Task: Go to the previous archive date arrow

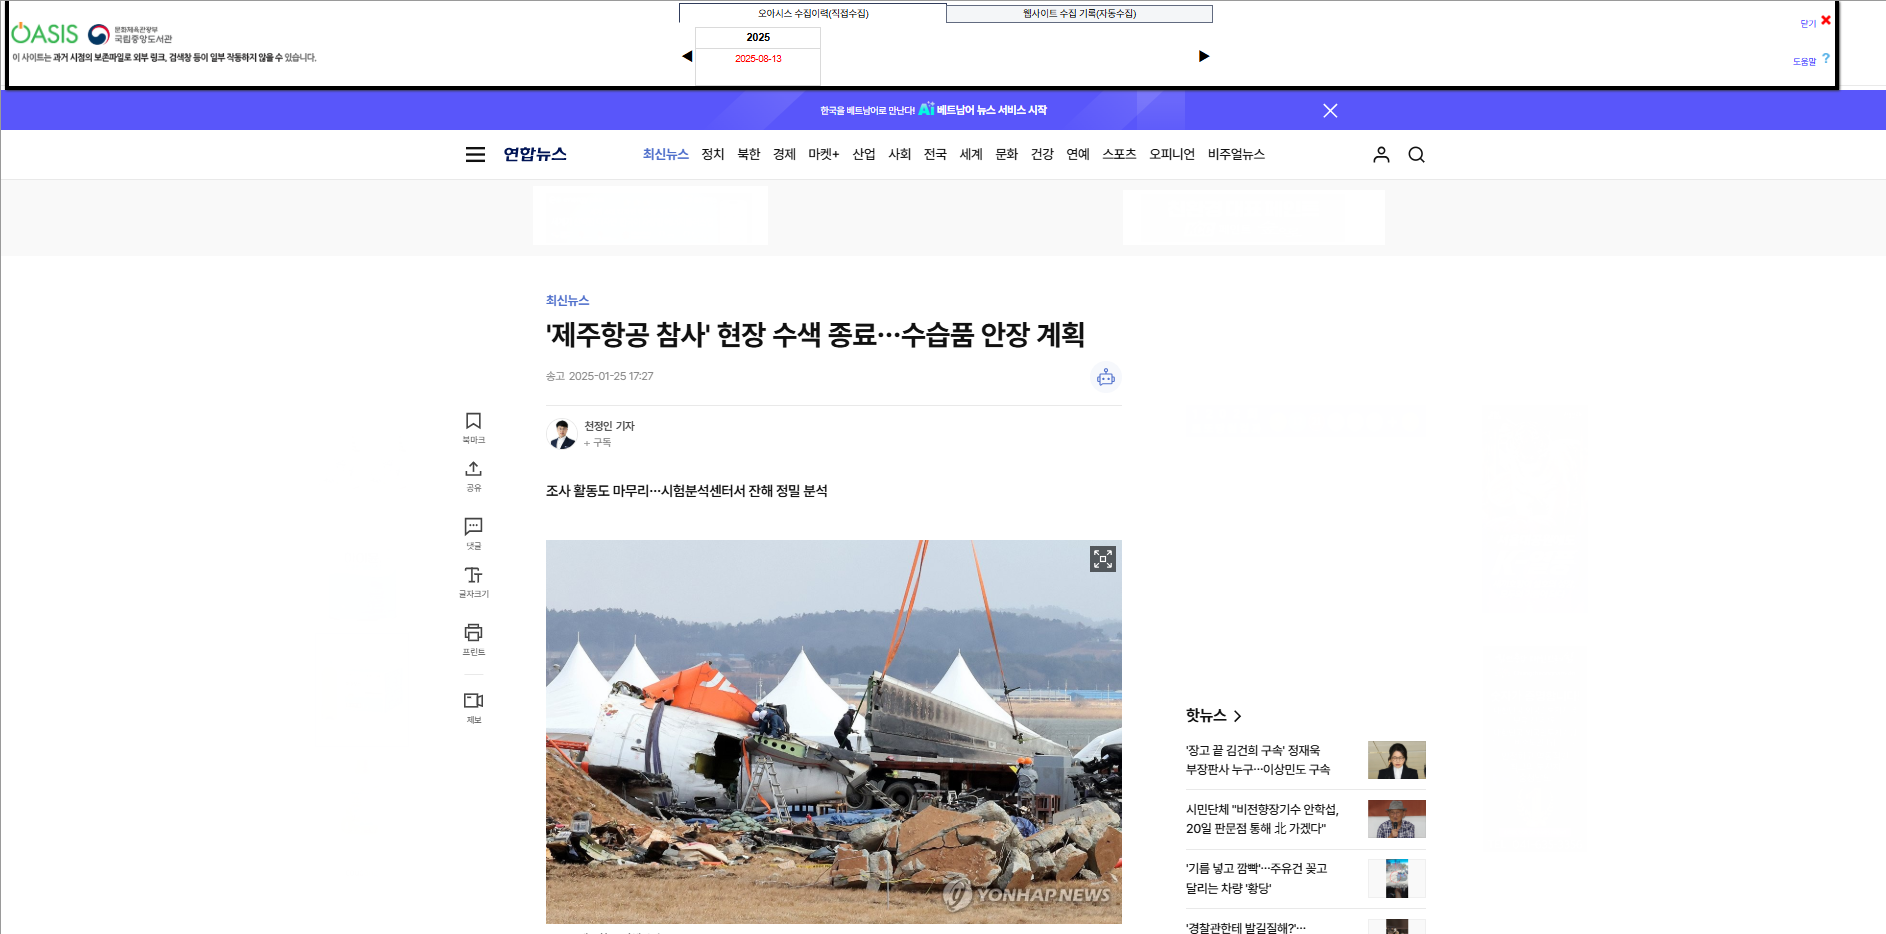Action: point(687,56)
